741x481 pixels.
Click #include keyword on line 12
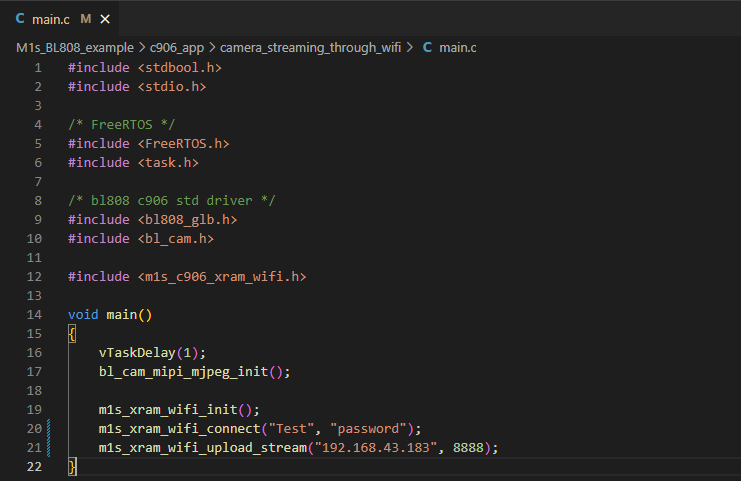coord(99,277)
